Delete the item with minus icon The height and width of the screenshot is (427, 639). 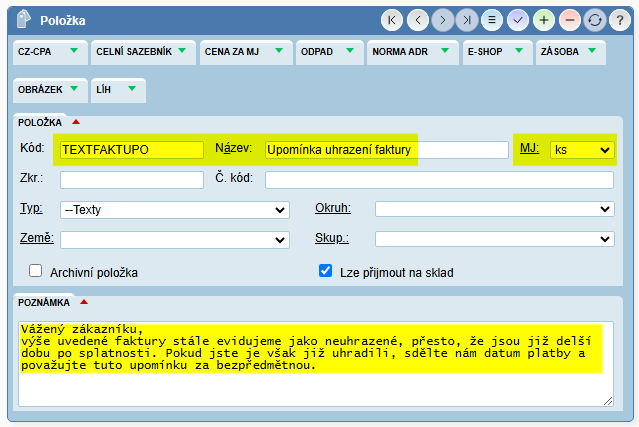tap(569, 19)
